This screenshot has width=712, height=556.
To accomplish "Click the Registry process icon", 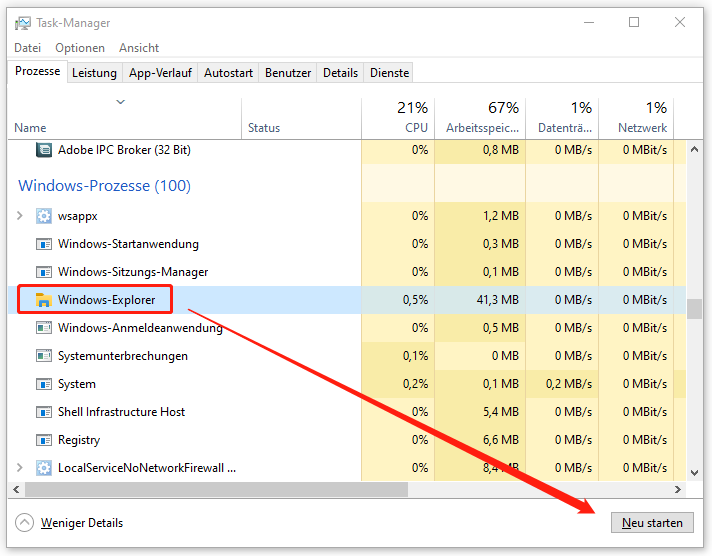I will [44, 440].
